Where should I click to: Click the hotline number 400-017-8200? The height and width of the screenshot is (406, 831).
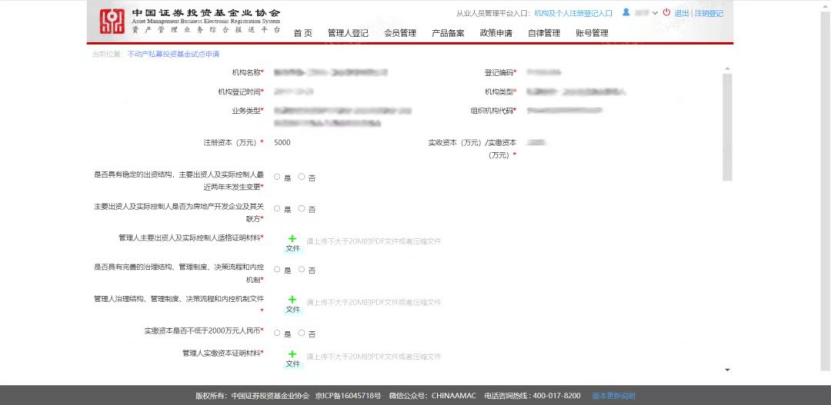click(x=558, y=396)
